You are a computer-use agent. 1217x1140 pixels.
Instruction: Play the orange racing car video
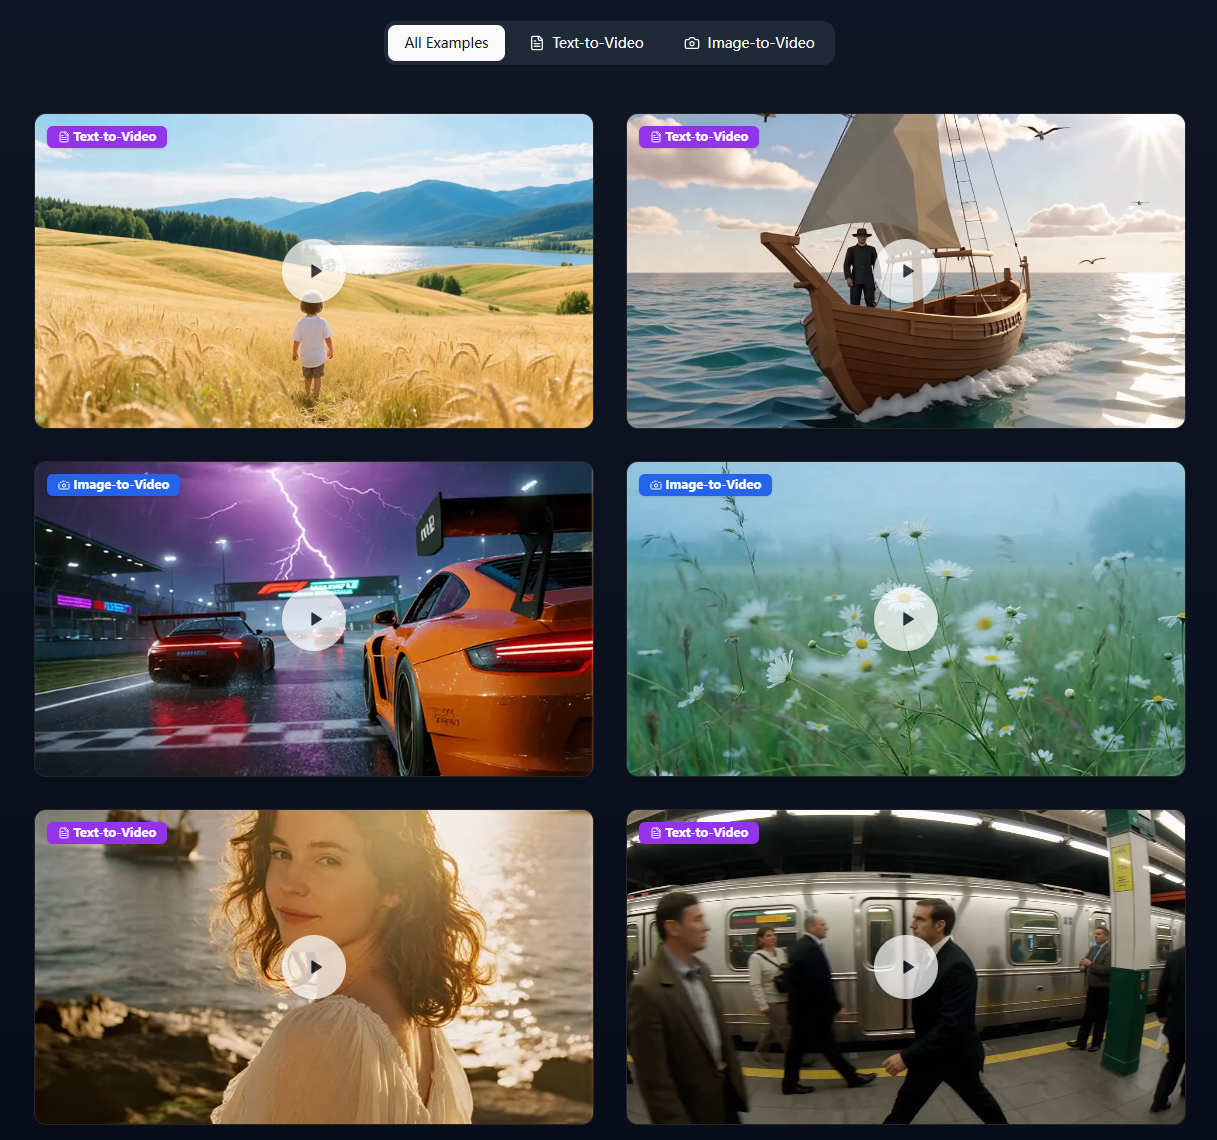[x=314, y=618]
